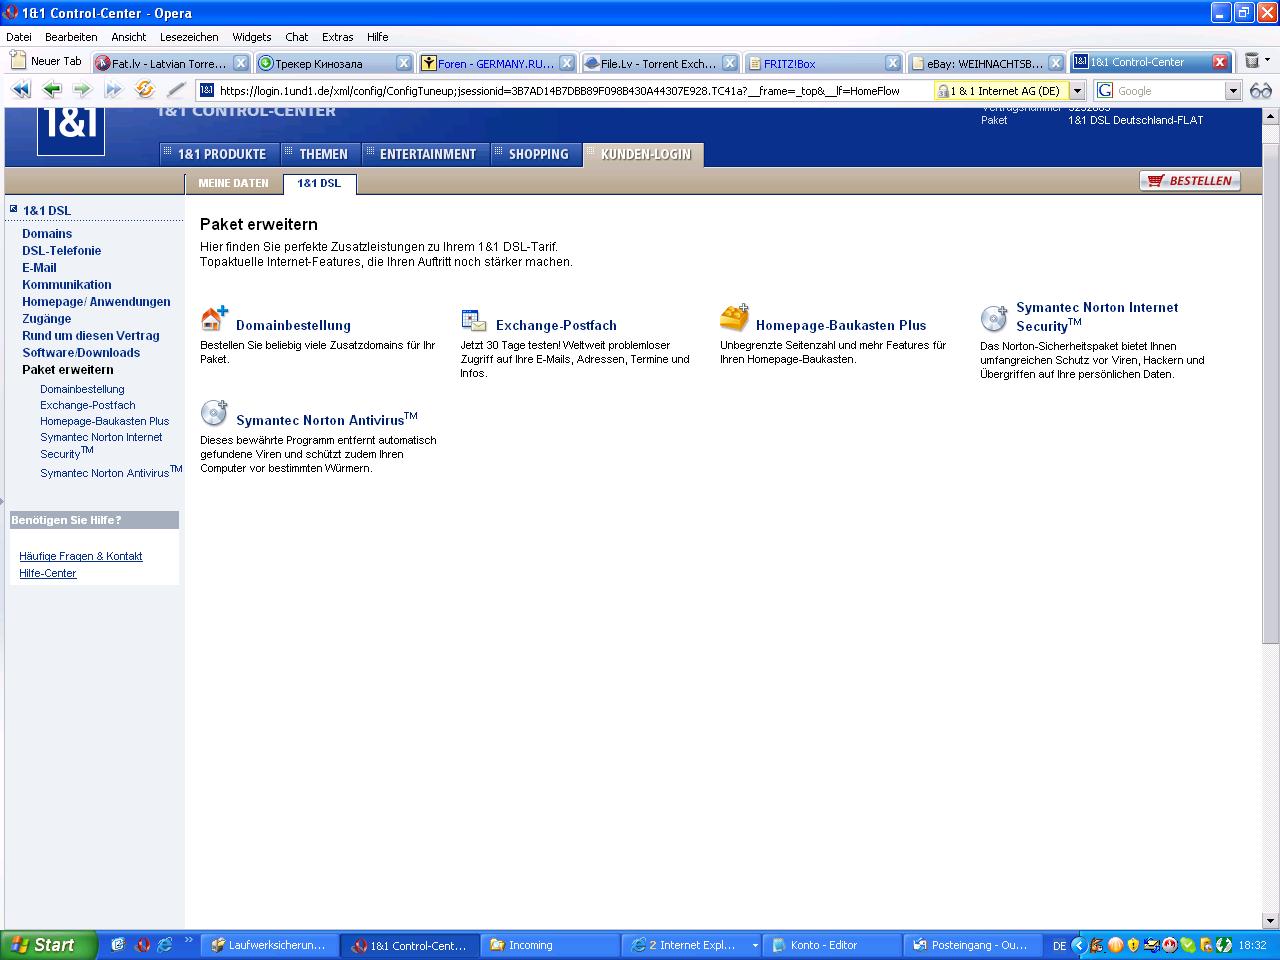Viewport: 1280px width, 960px height.
Task: Open the Extras menu
Action: (x=337, y=37)
